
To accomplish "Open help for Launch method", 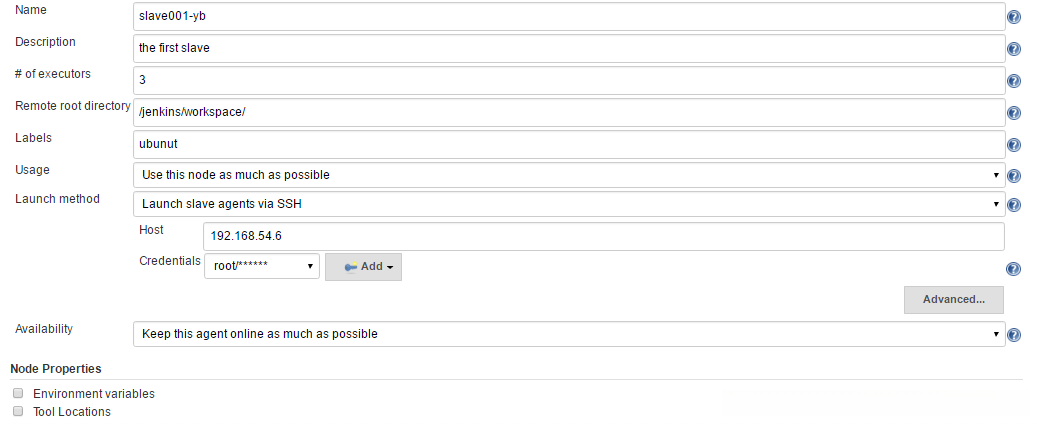I will pyautogui.click(x=1014, y=206).
